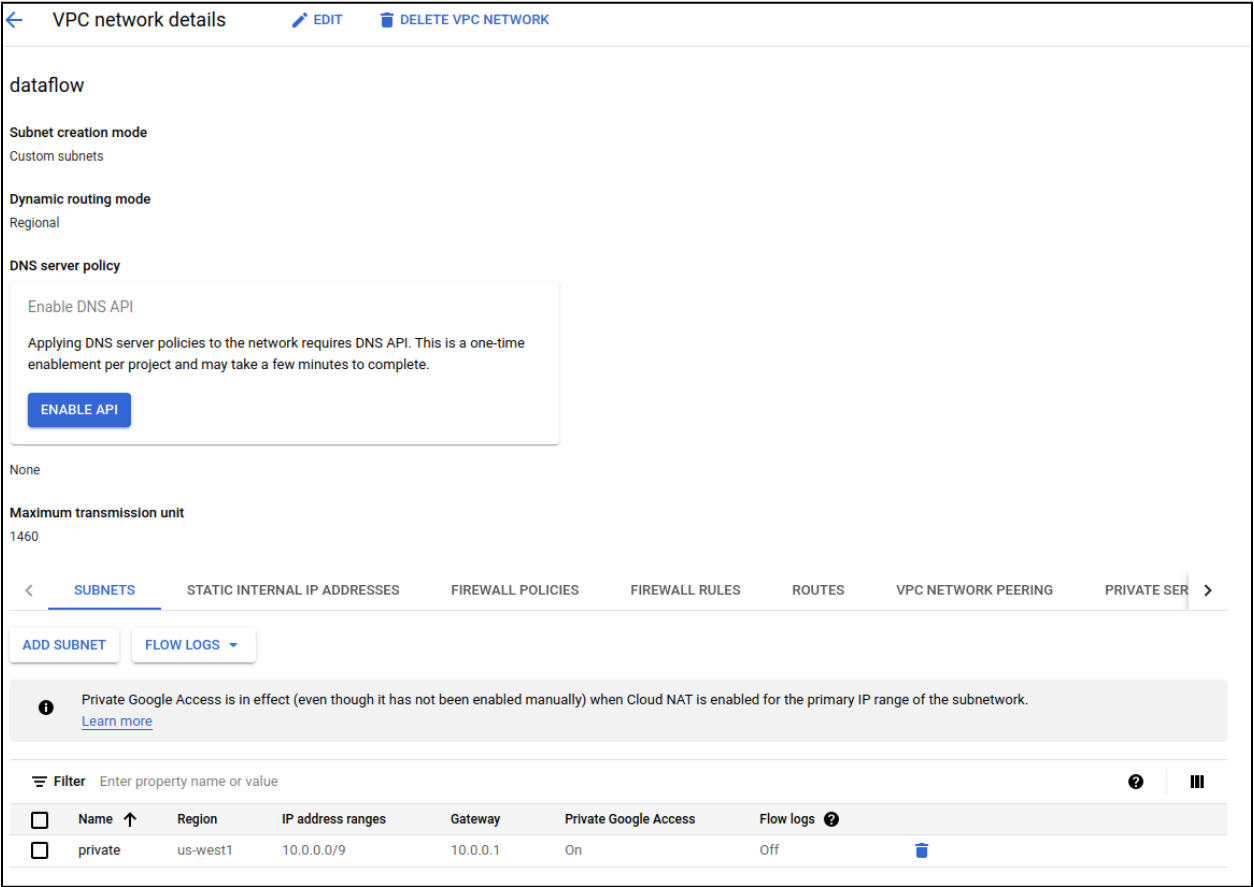Follow the Learn more link
This screenshot has width=1254, height=887.
117,721
